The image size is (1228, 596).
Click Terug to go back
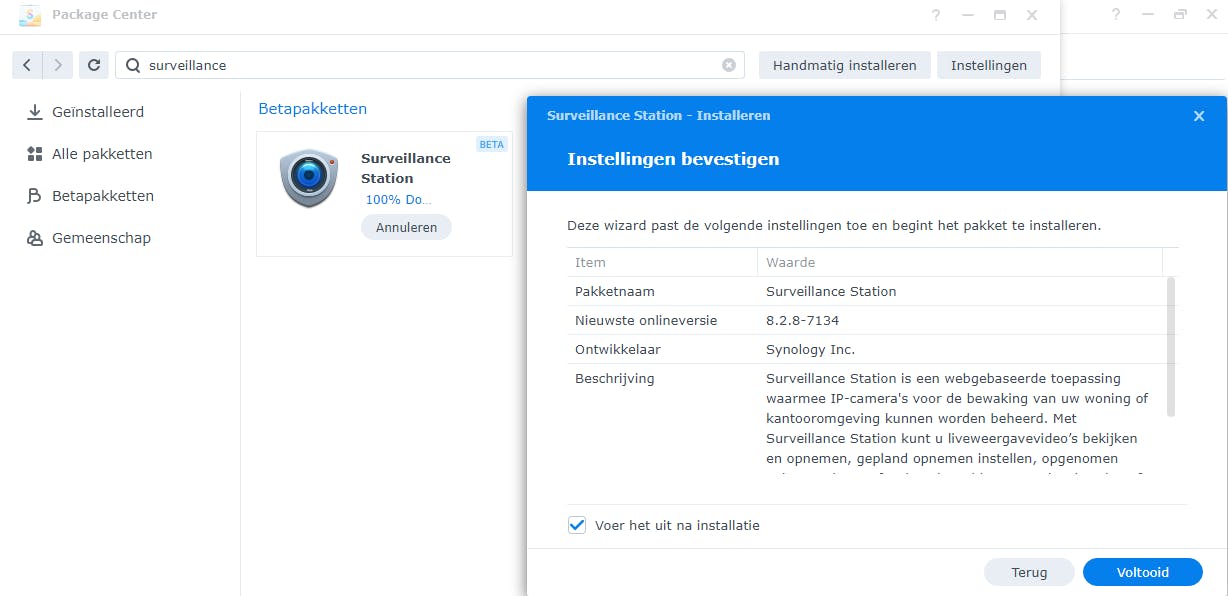tap(1029, 572)
